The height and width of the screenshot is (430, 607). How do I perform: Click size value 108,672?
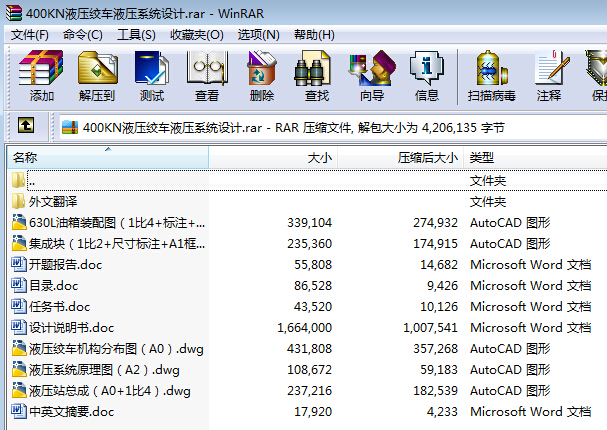309,370
